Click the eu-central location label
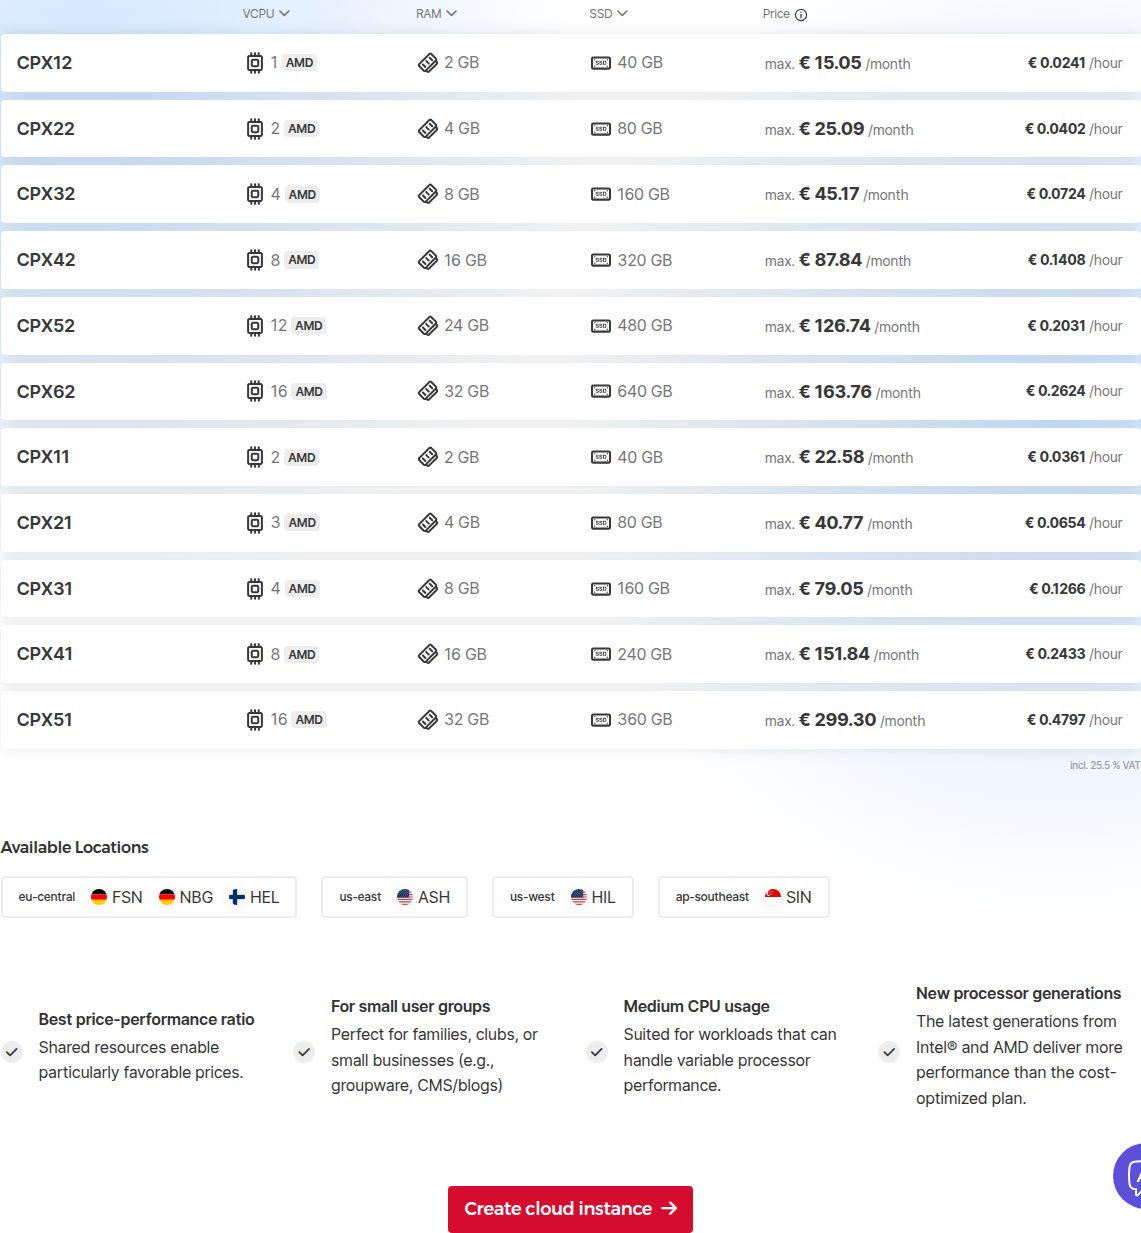The width and height of the screenshot is (1141, 1233). (47, 897)
